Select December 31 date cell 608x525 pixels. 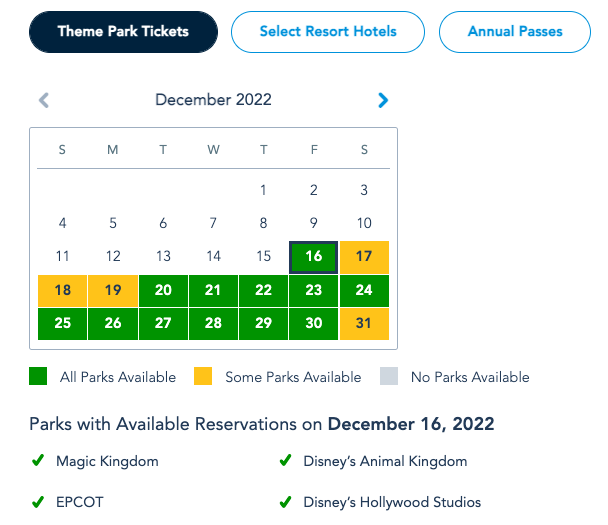click(364, 324)
